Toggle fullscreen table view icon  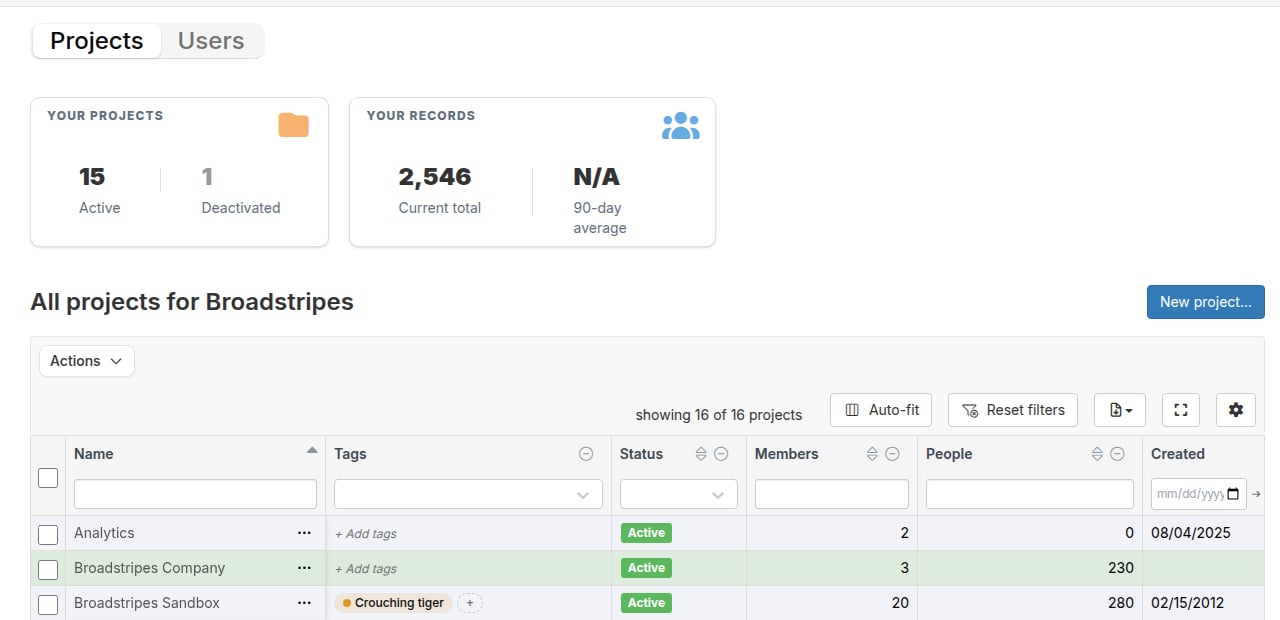1181,410
